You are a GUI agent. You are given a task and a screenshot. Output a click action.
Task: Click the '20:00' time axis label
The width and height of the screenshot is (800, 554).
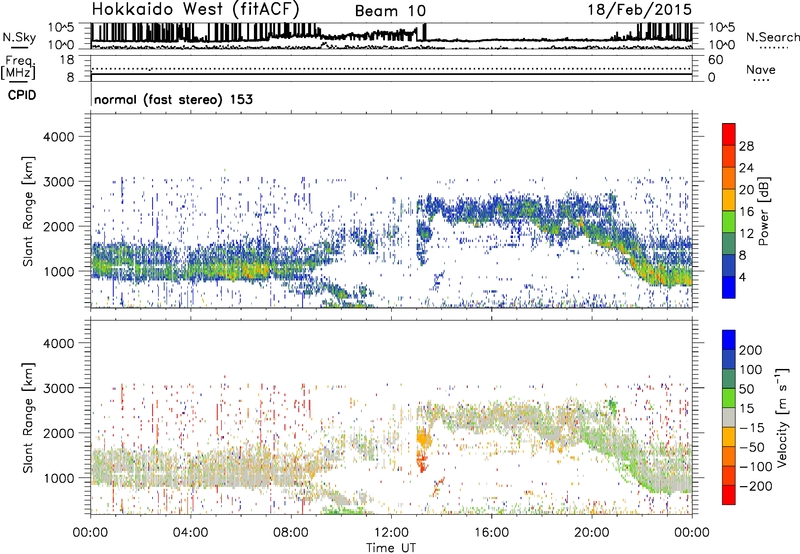click(592, 533)
